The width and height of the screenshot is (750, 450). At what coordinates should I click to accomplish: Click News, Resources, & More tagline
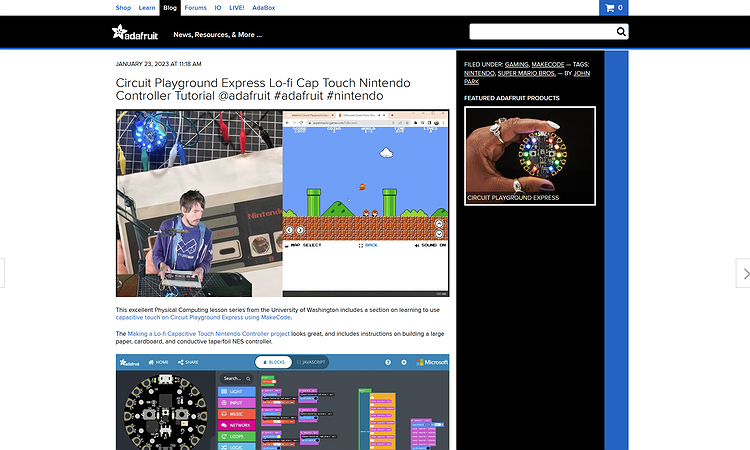[x=218, y=34]
